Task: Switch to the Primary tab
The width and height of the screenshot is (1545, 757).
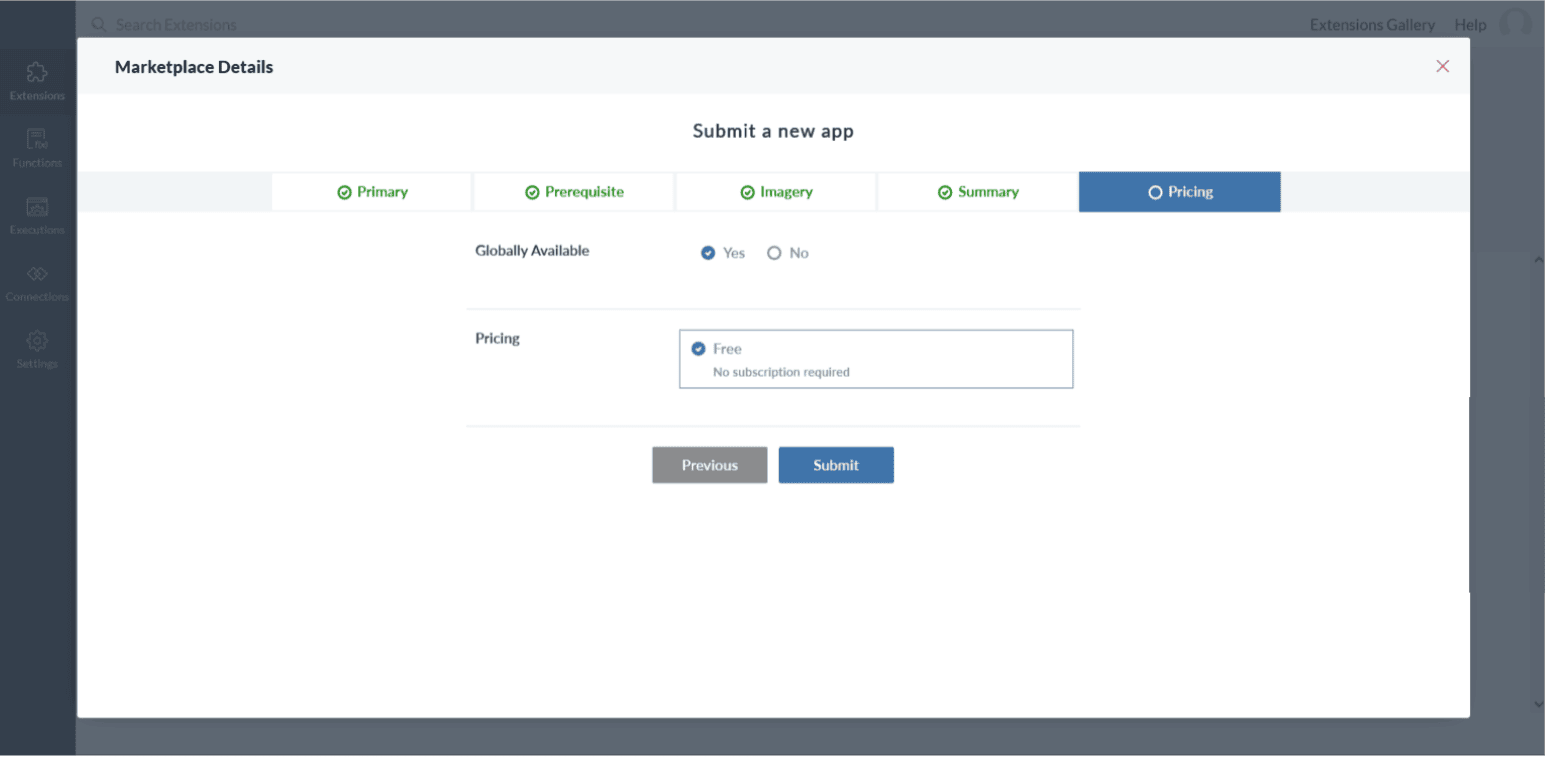Action: pos(371,191)
